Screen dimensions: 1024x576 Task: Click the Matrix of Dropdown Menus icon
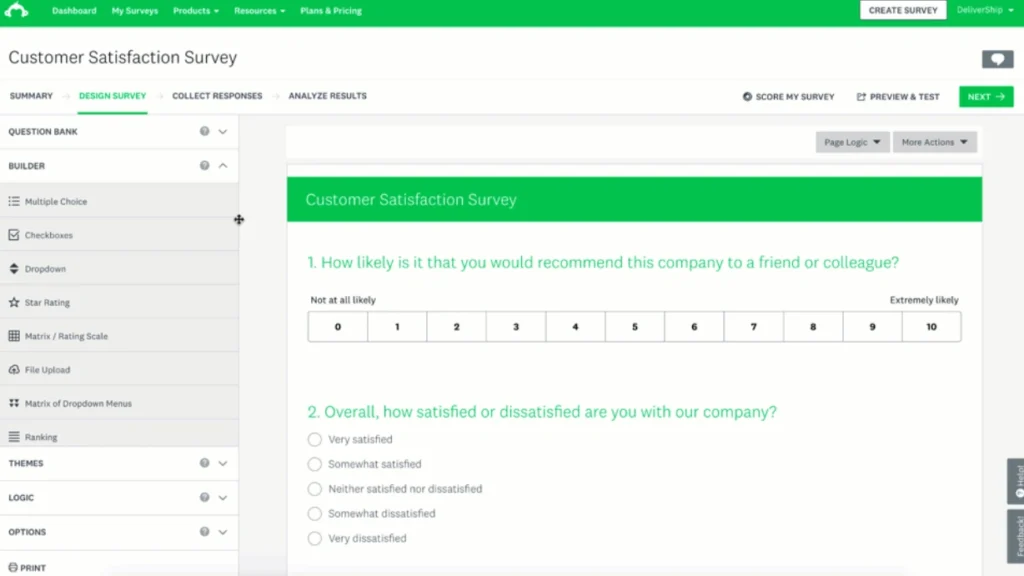tap(14, 403)
